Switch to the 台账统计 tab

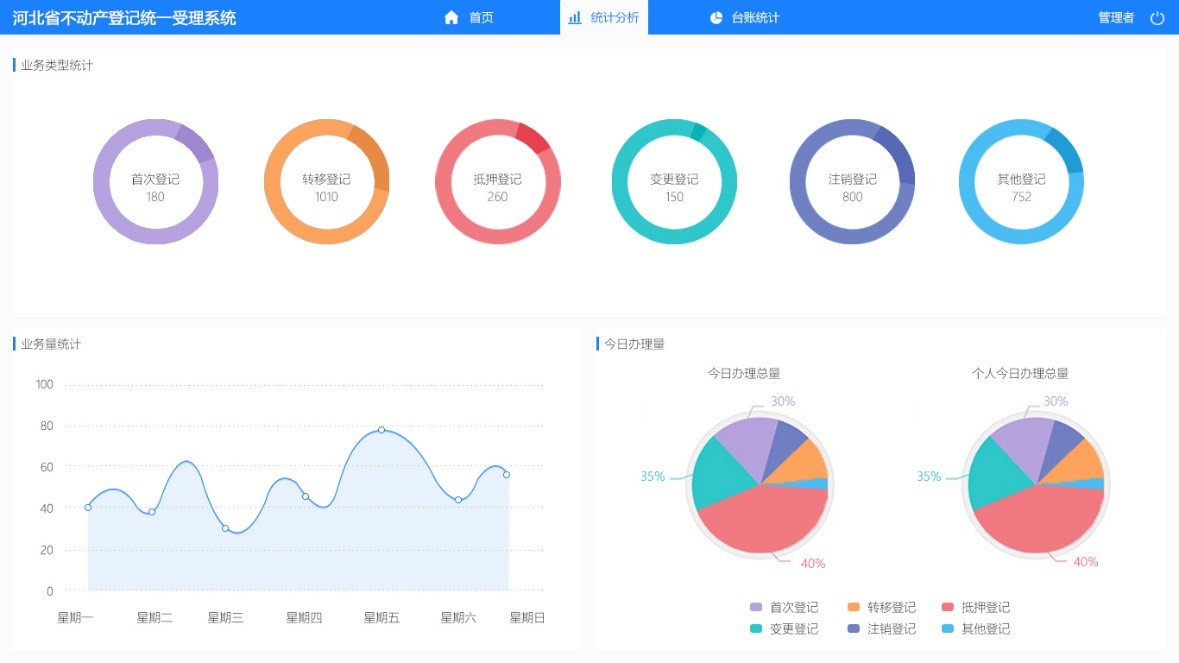tap(744, 17)
